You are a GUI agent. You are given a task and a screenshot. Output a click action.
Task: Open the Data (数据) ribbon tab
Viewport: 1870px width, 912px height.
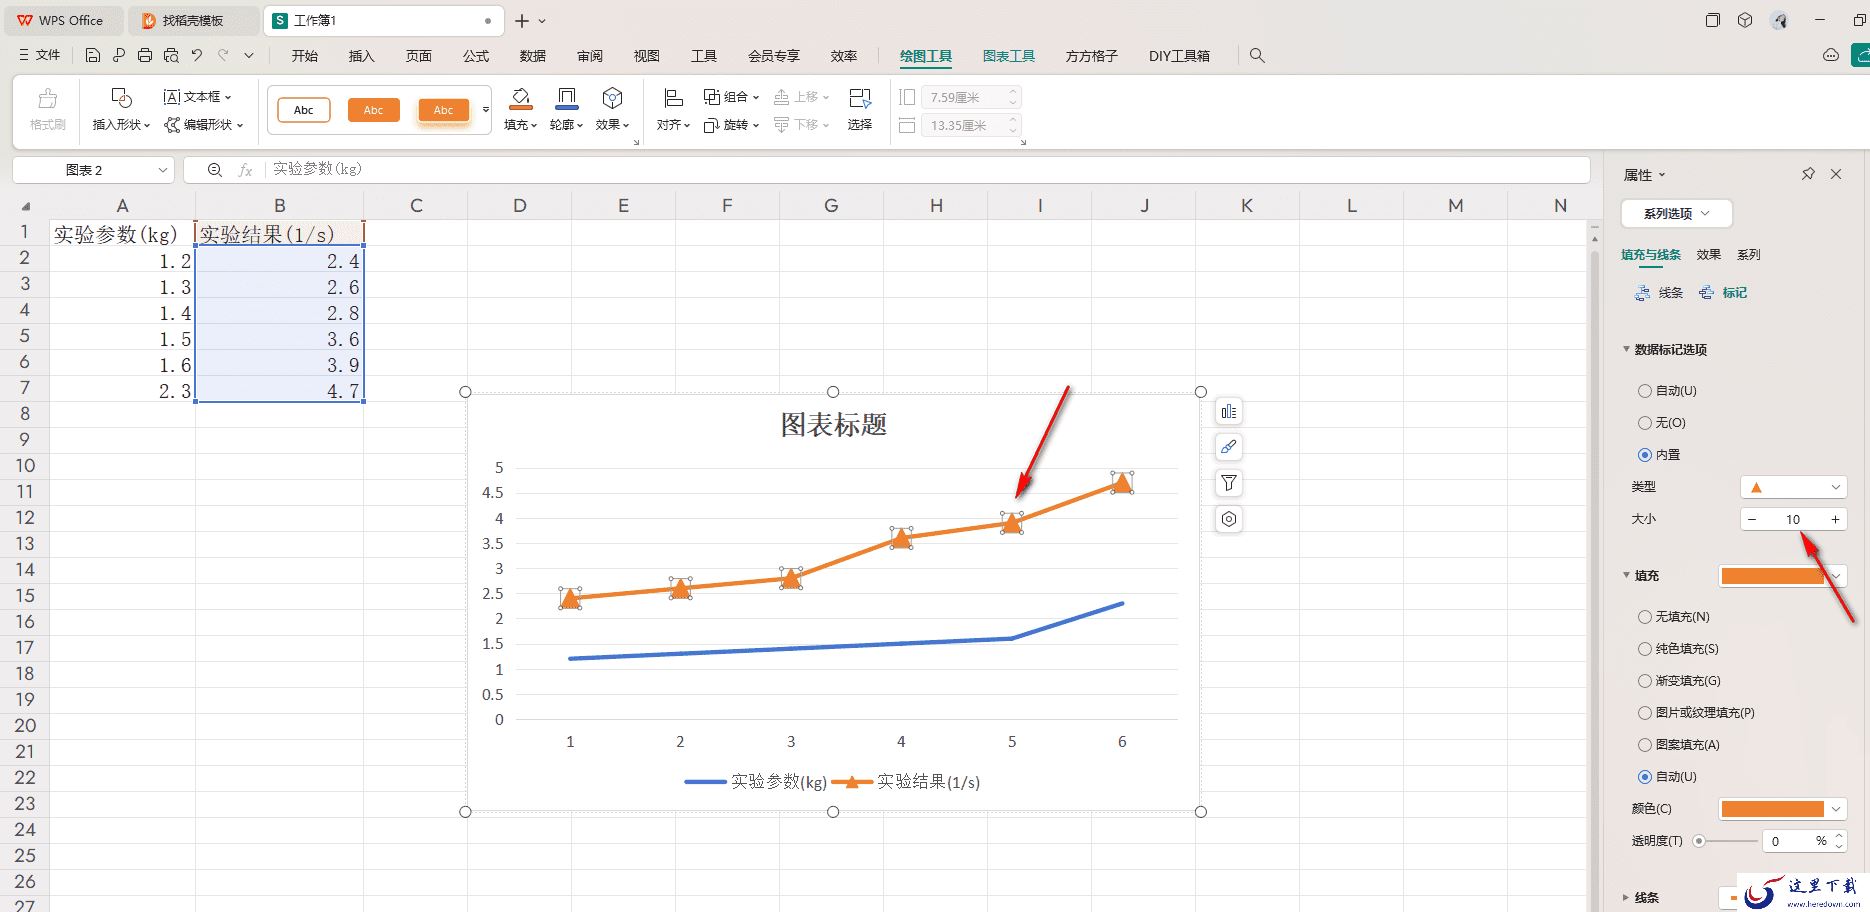coord(533,56)
